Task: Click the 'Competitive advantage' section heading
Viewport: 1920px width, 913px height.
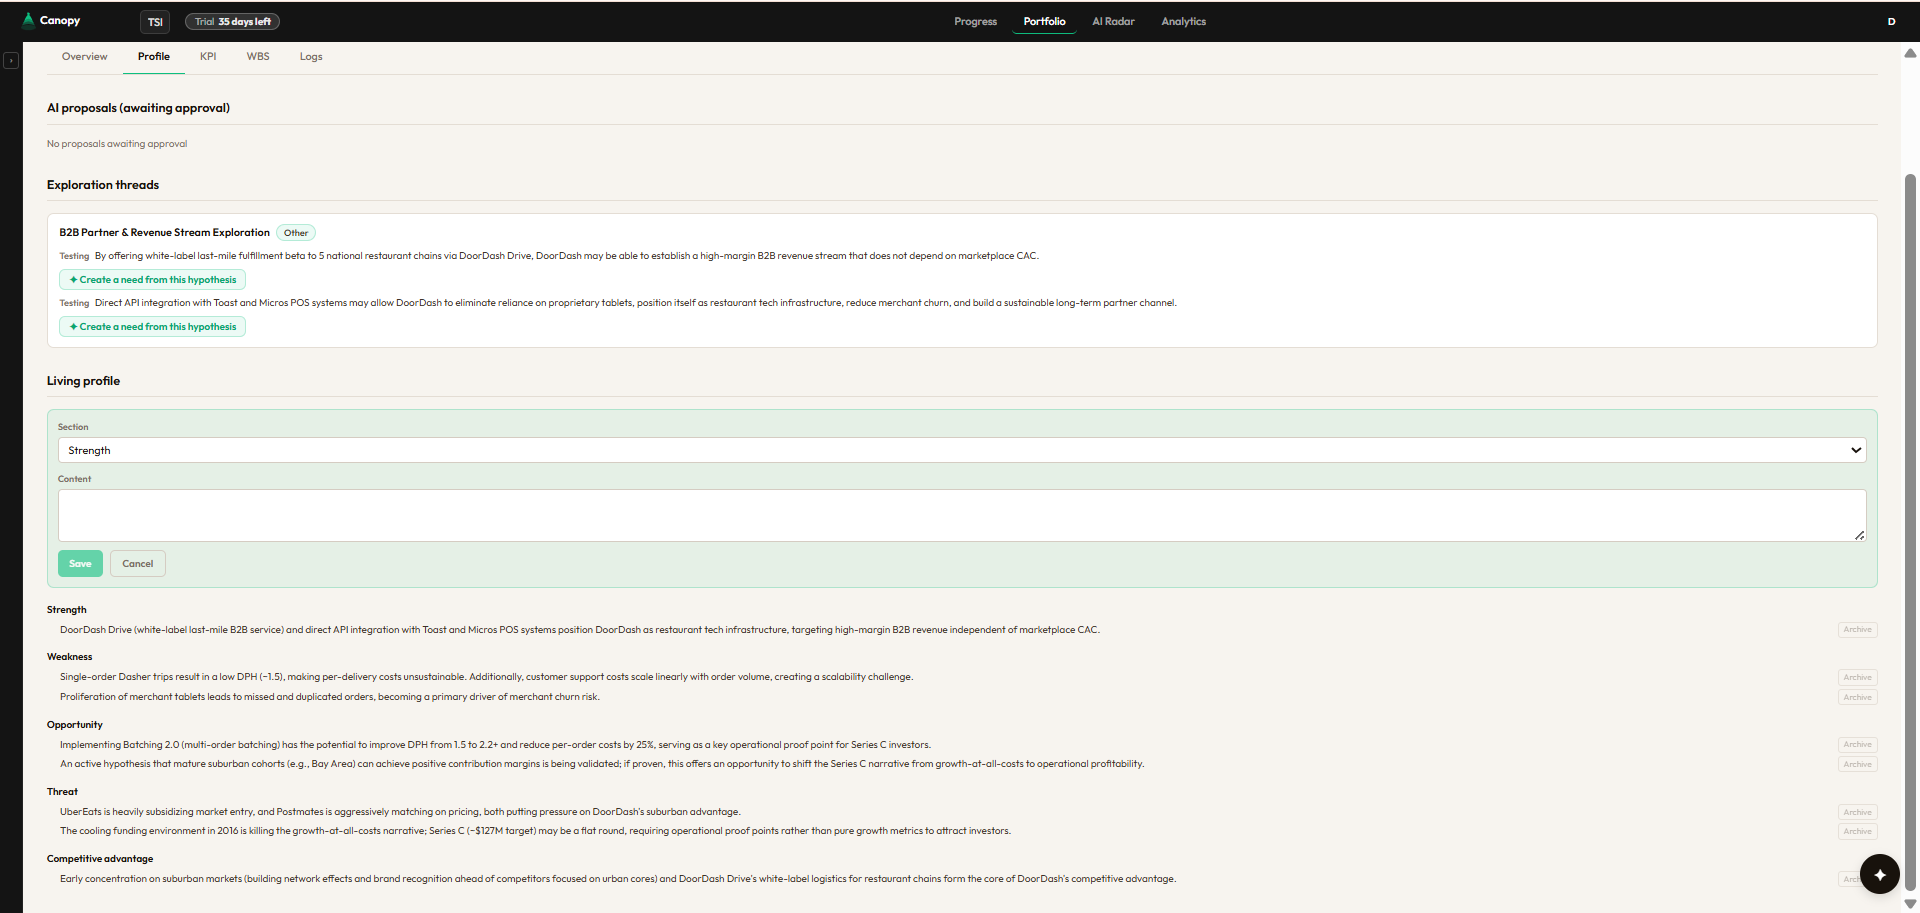Action: click(x=100, y=859)
